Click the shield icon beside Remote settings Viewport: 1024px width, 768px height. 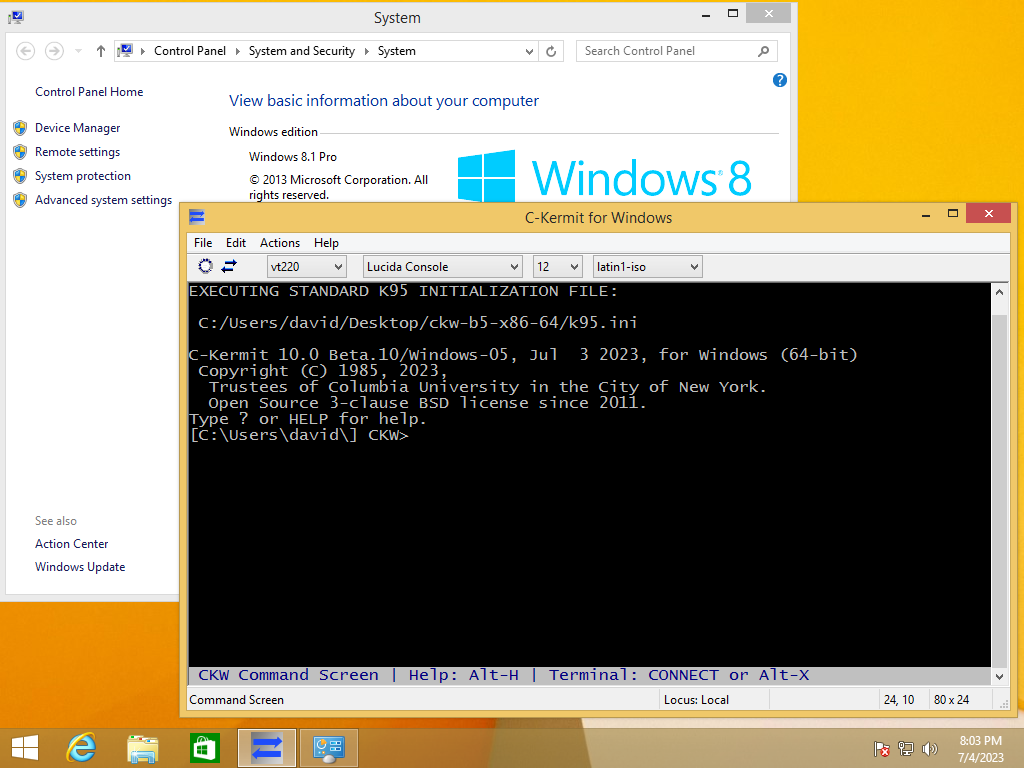pos(20,152)
